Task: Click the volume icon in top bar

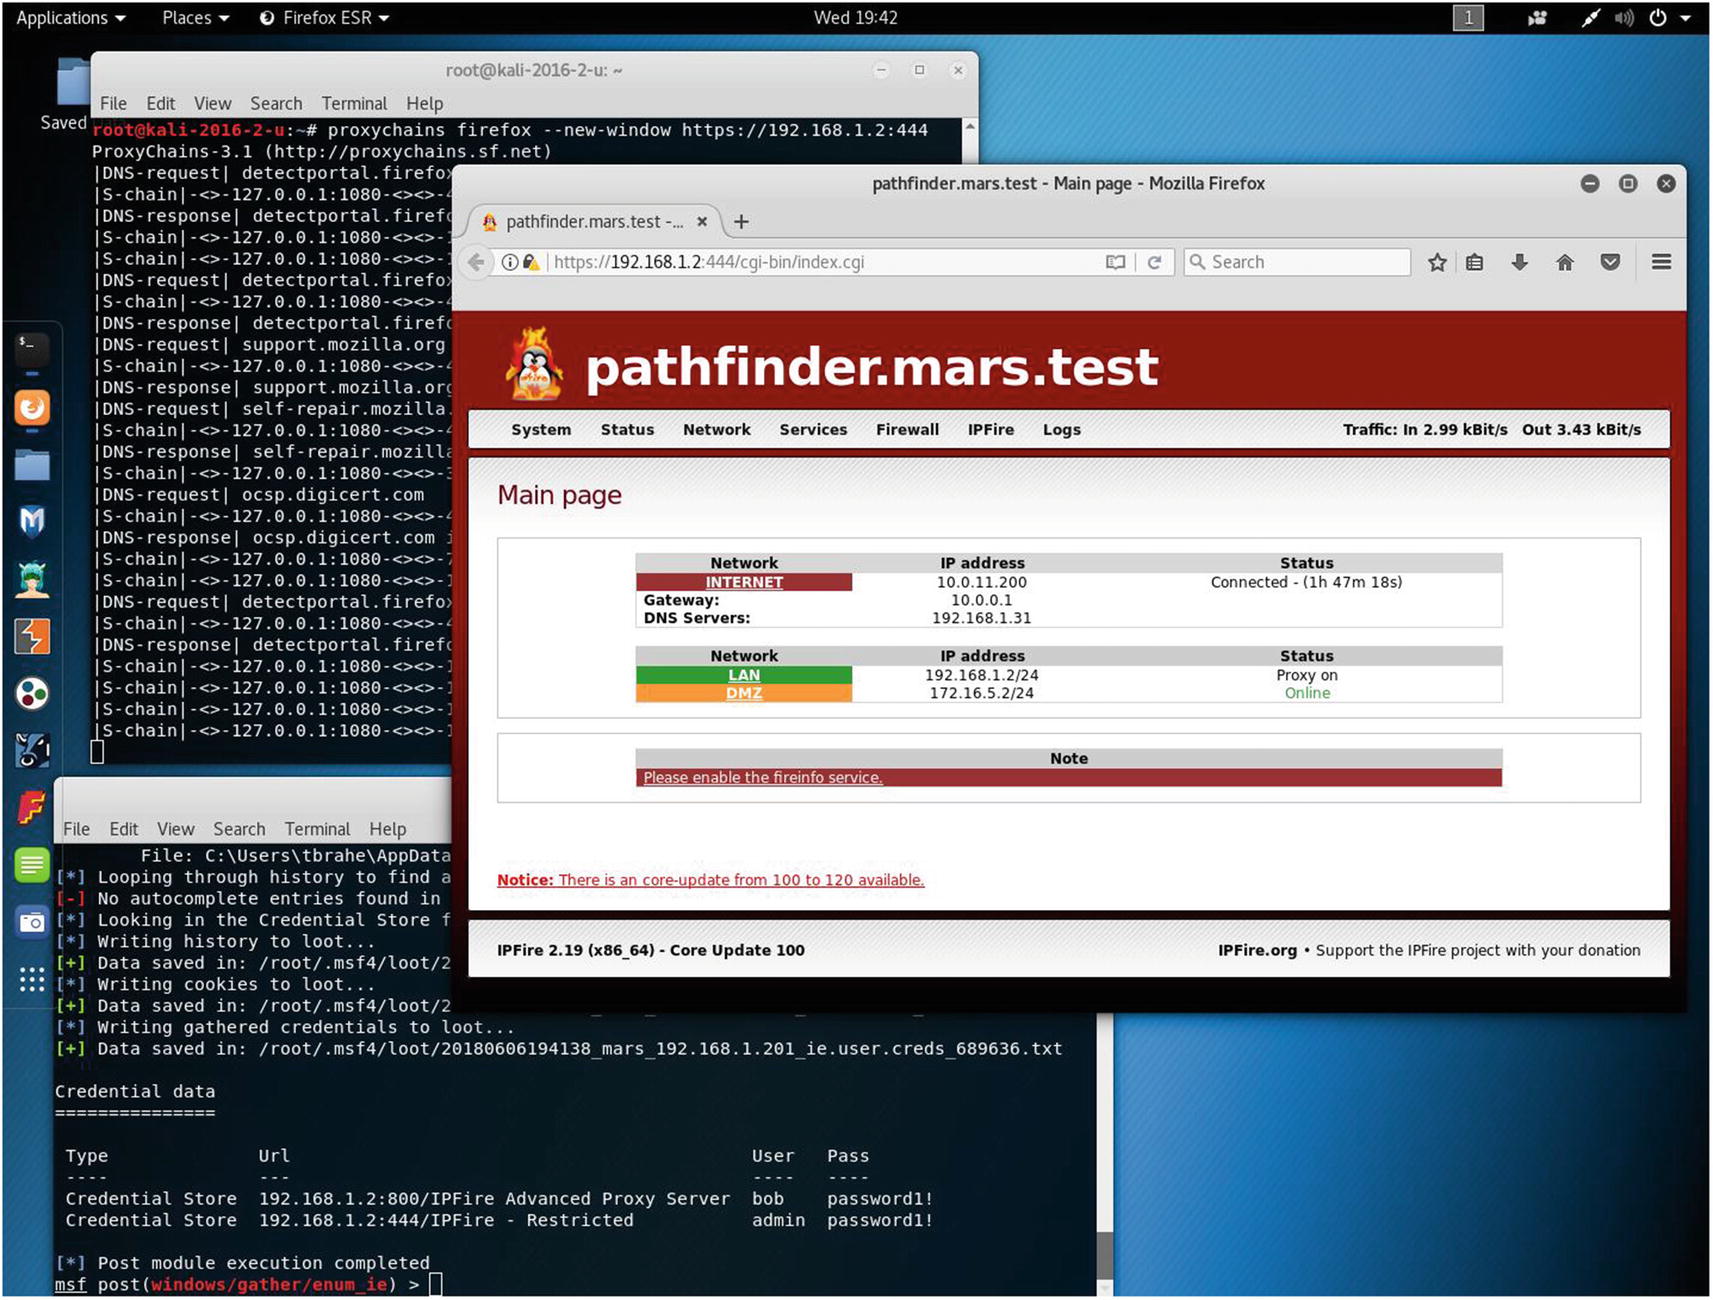Action: pyautogui.click(x=1623, y=18)
